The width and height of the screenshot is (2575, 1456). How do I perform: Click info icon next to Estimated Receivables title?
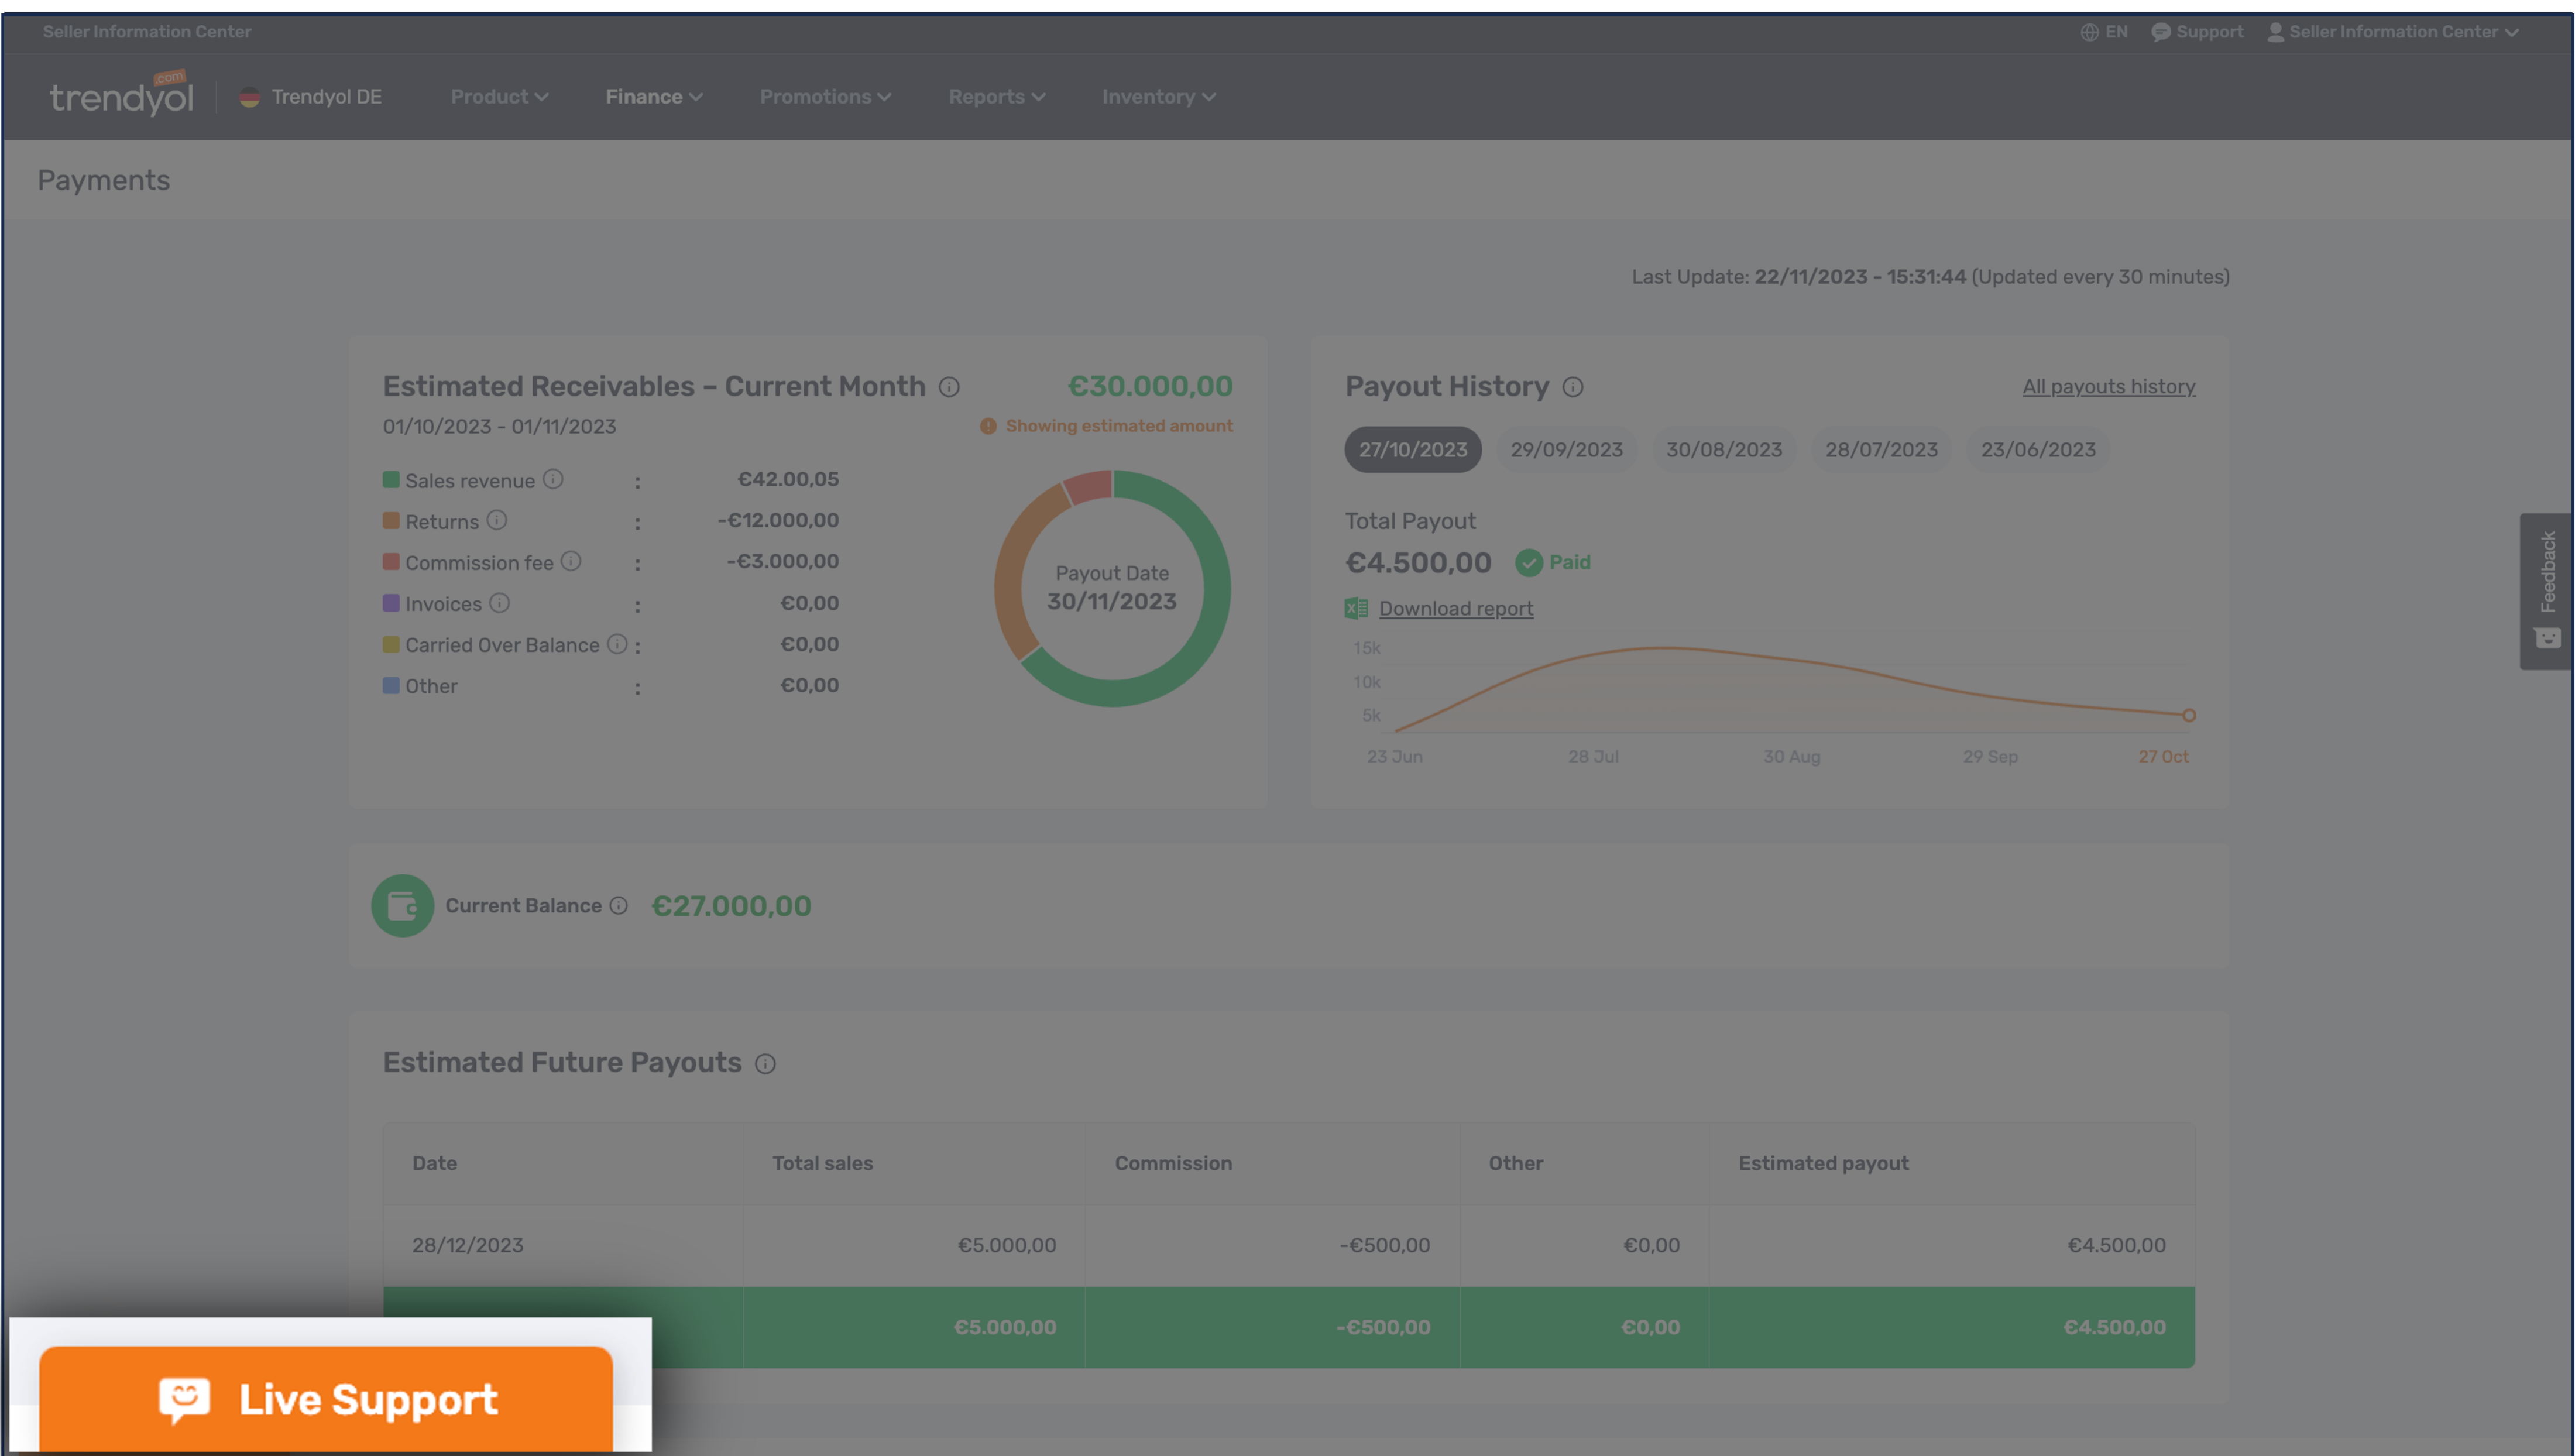949,387
